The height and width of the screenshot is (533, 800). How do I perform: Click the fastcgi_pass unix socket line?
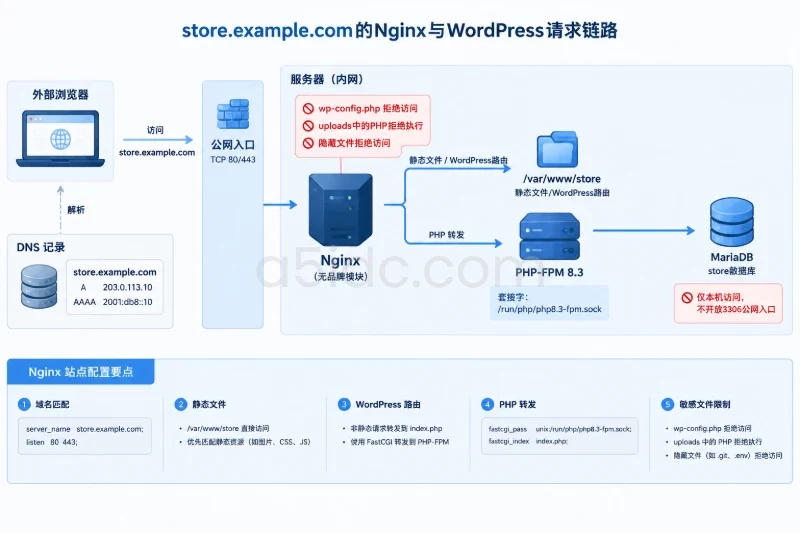point(560,429)
